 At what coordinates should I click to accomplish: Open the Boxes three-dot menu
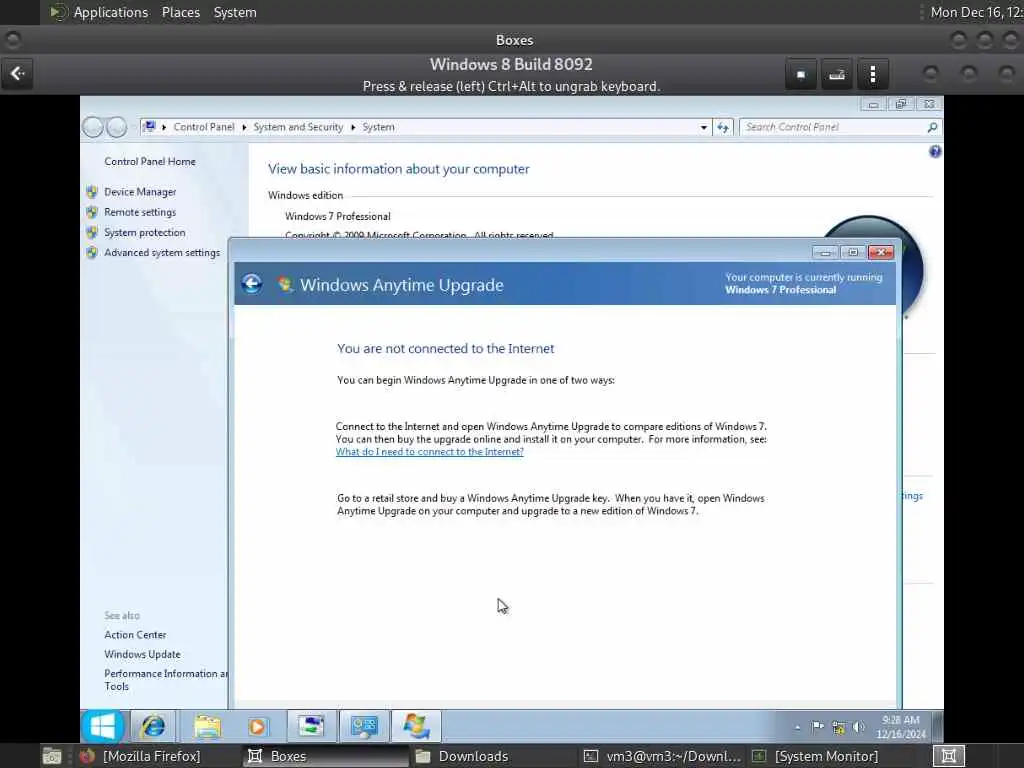pyautogui.click(x=872, y=74)
